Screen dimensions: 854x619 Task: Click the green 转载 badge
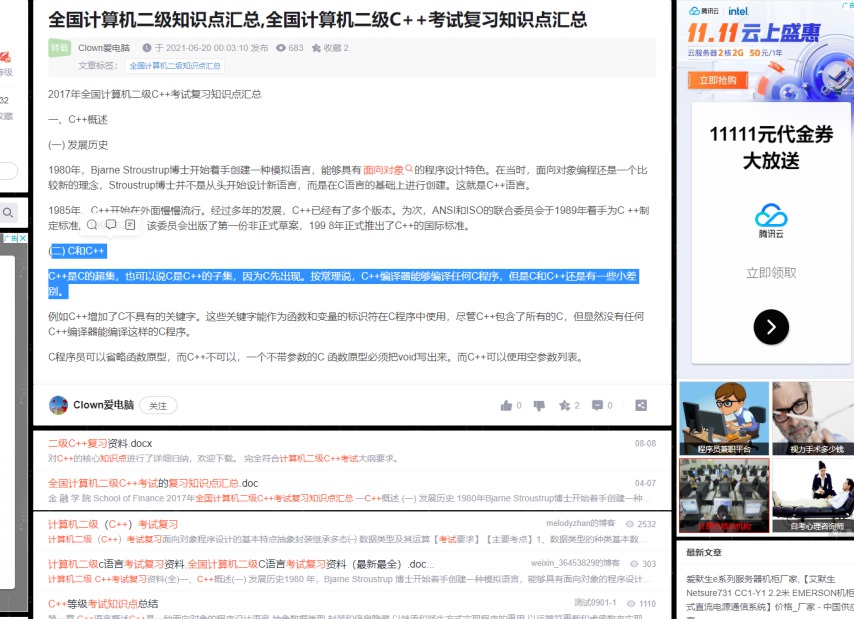click(x=59, y=48)
